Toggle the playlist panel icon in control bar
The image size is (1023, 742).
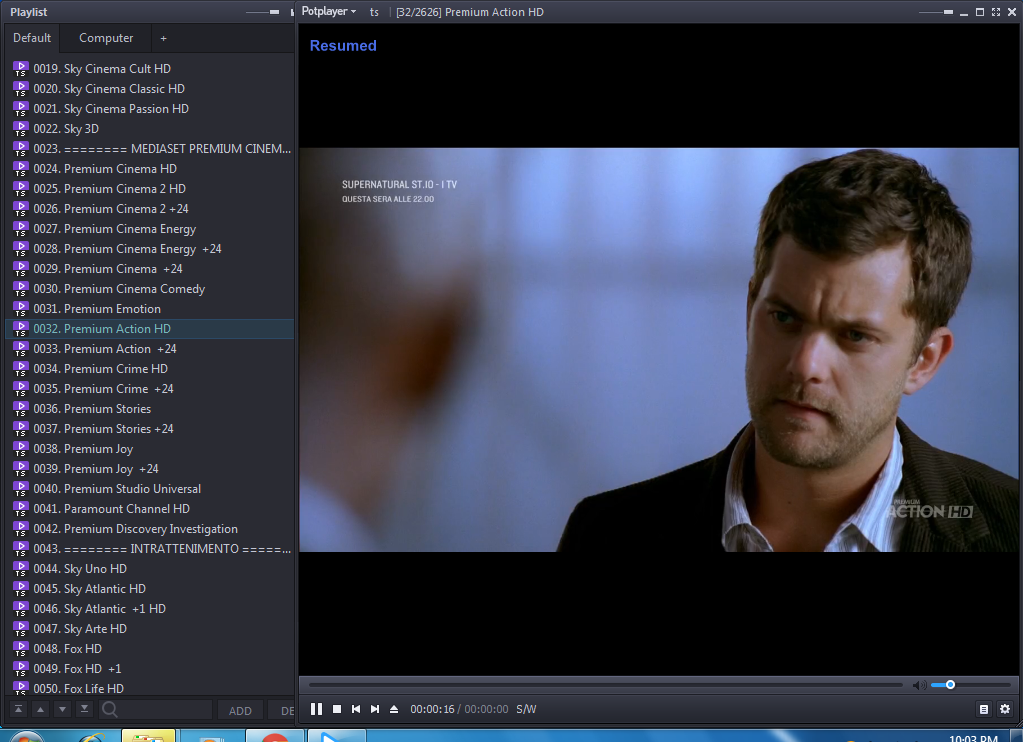click(x=984, y=709)
